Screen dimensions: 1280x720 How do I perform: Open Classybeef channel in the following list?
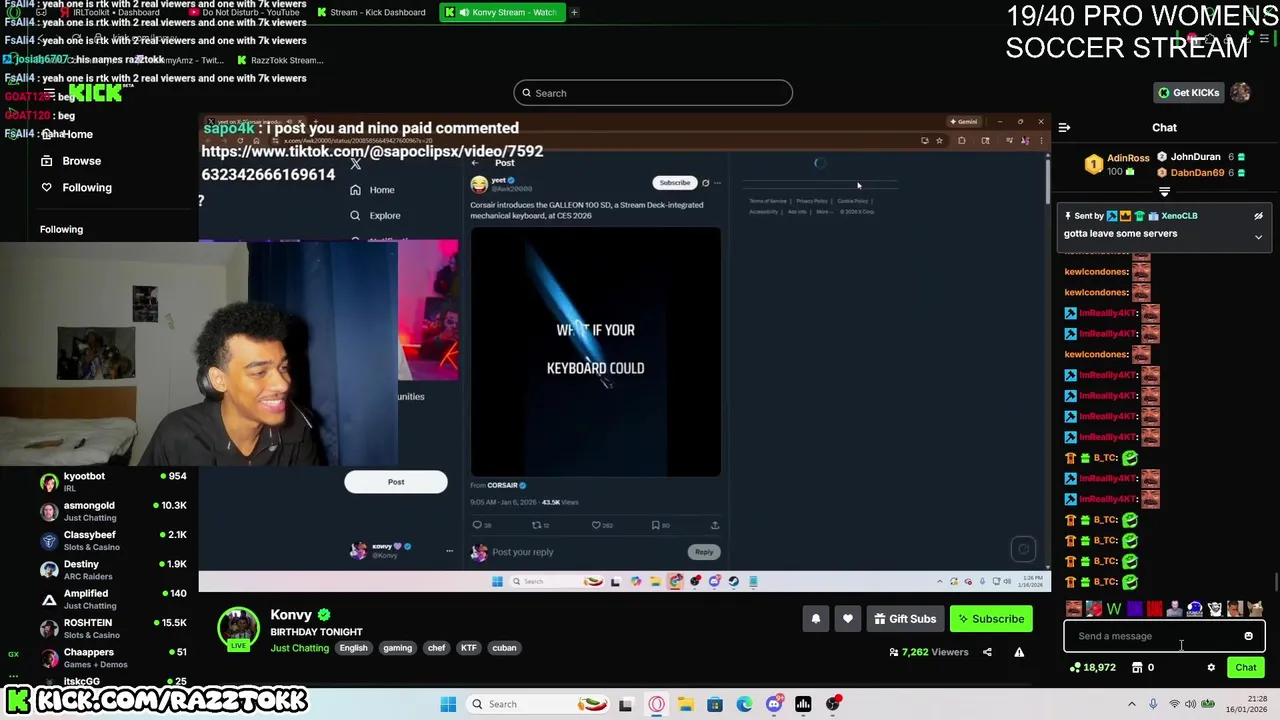[112, 541]
